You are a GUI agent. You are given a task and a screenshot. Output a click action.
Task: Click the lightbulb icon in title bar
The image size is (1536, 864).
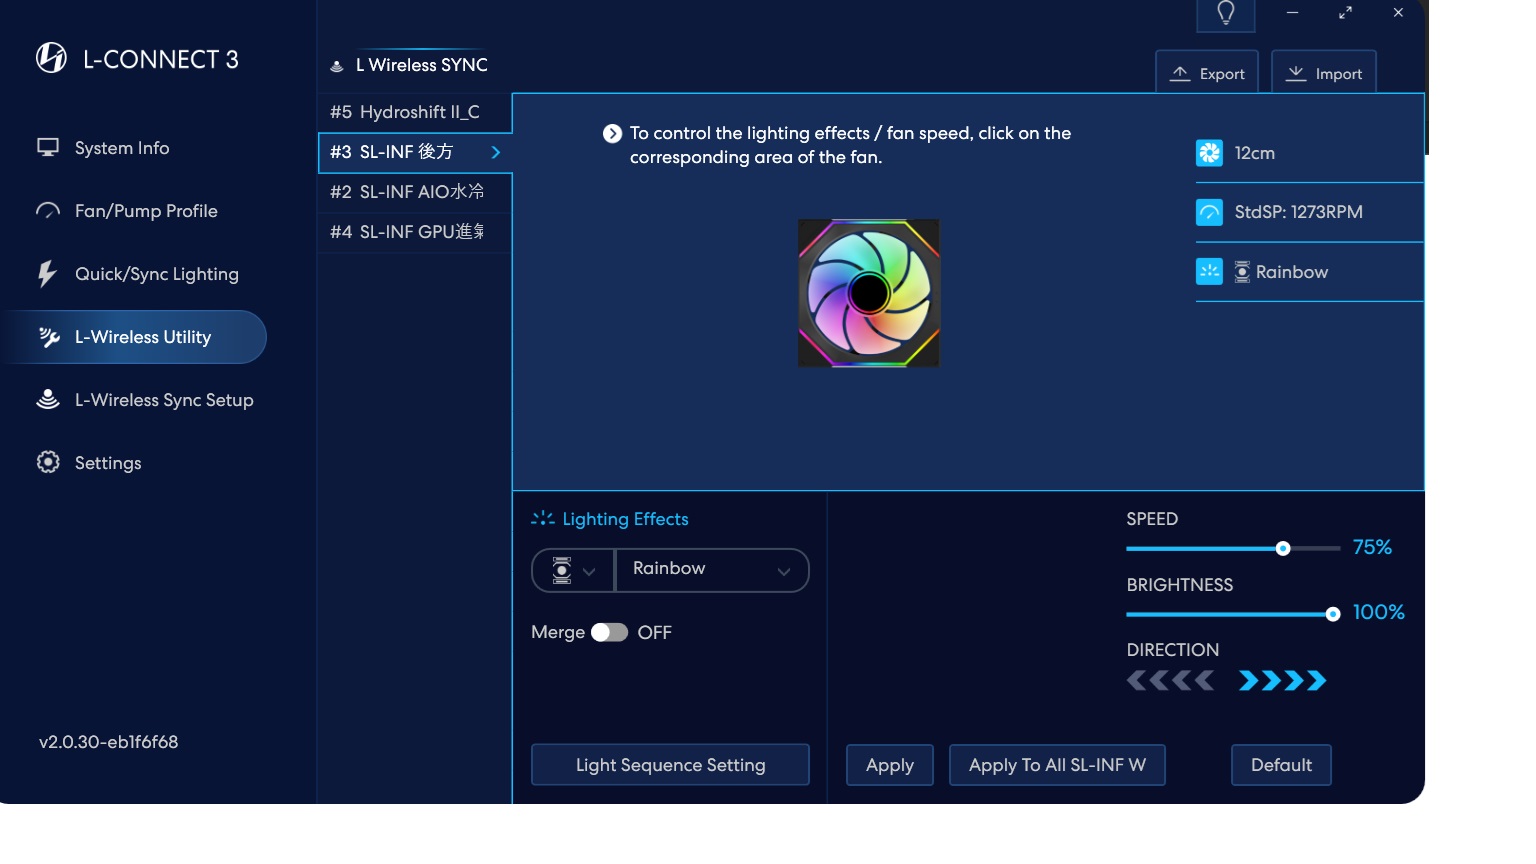click(1225, 14)
